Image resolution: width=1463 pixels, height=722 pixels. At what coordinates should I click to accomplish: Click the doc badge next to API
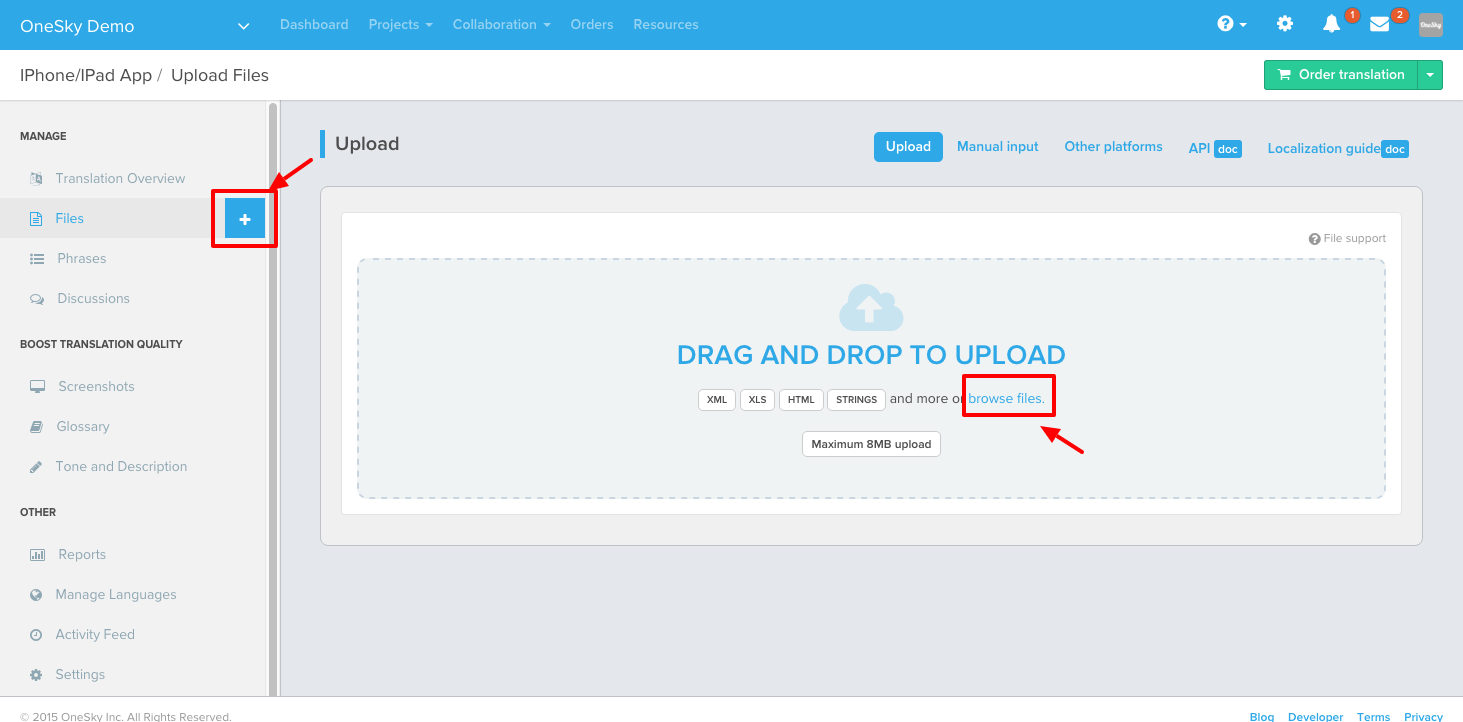tap(1228, 149)
